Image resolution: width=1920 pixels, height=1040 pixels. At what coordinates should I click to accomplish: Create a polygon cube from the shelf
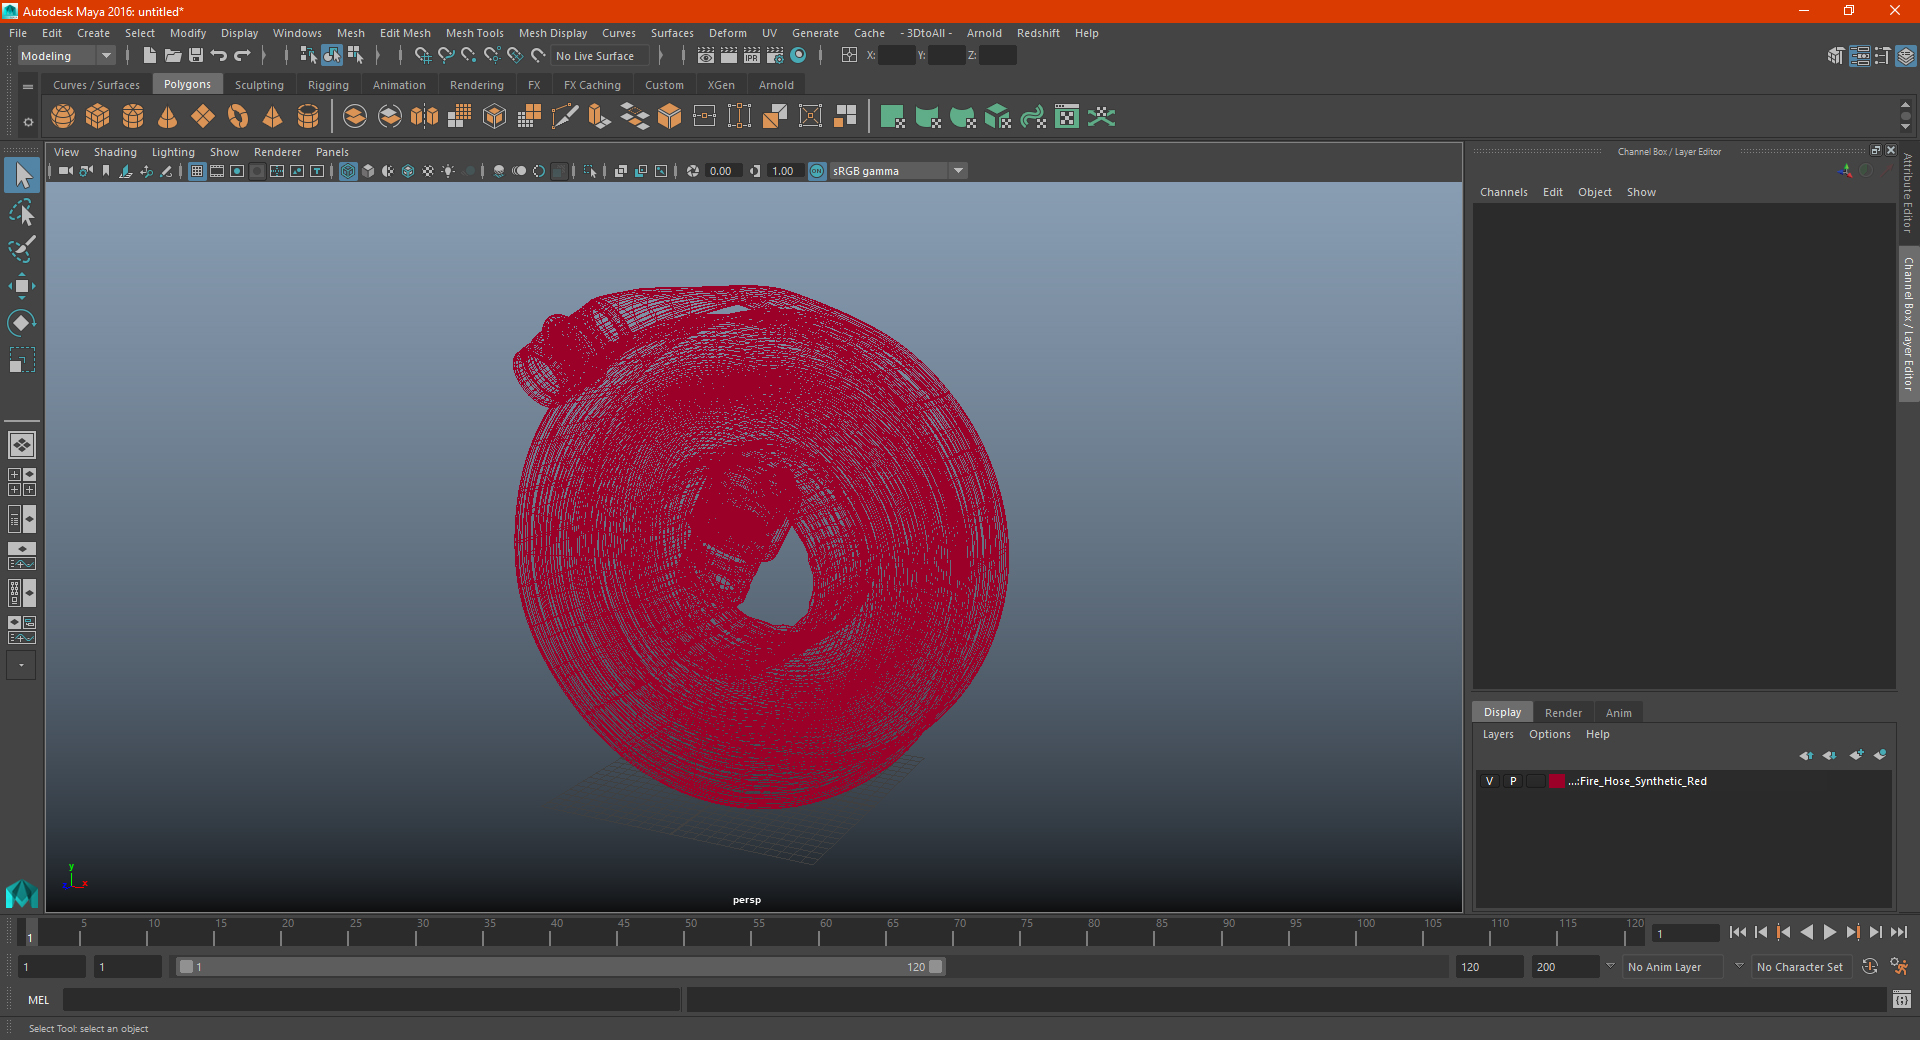pyautogui.click(x=98, y=117)
